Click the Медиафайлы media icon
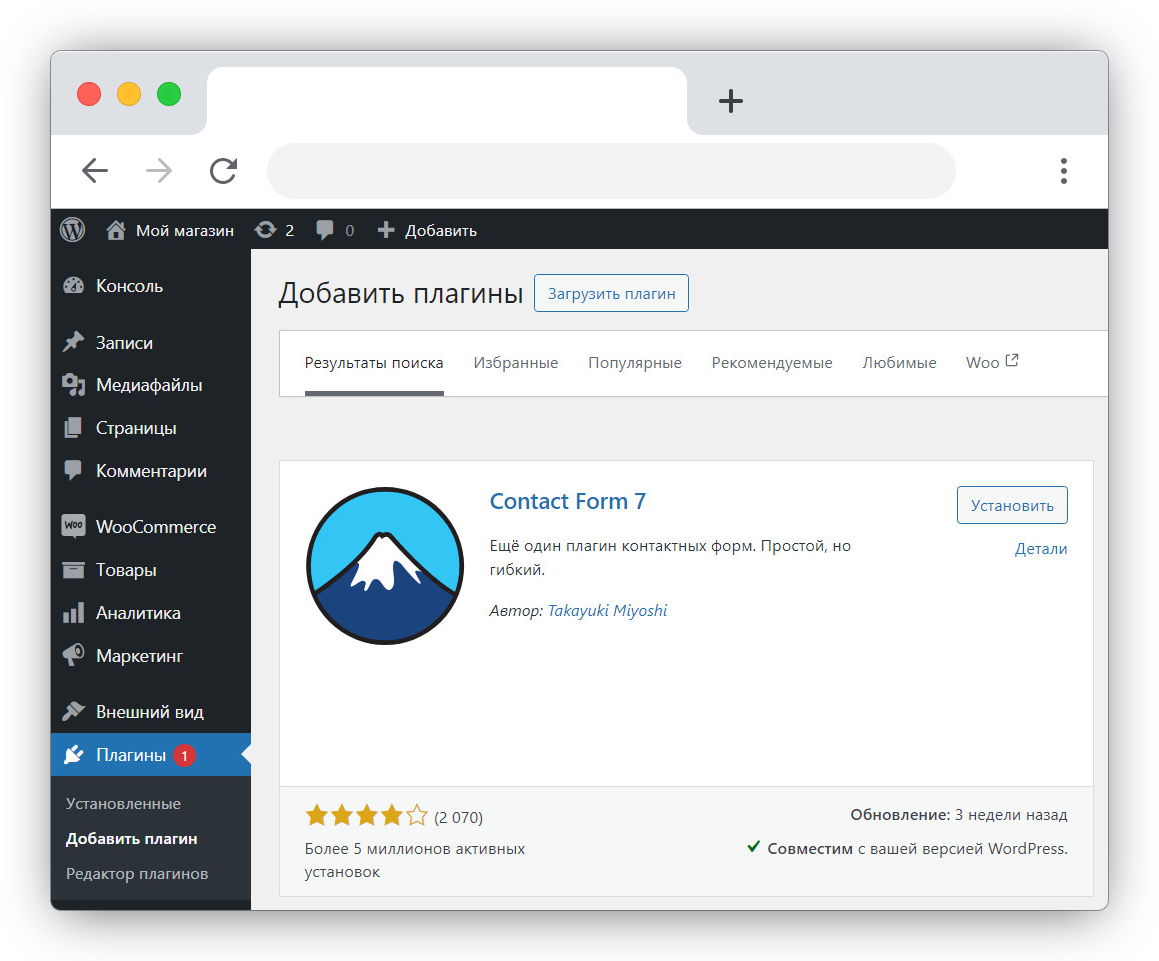1159x961 pixels. pos(73,384)
